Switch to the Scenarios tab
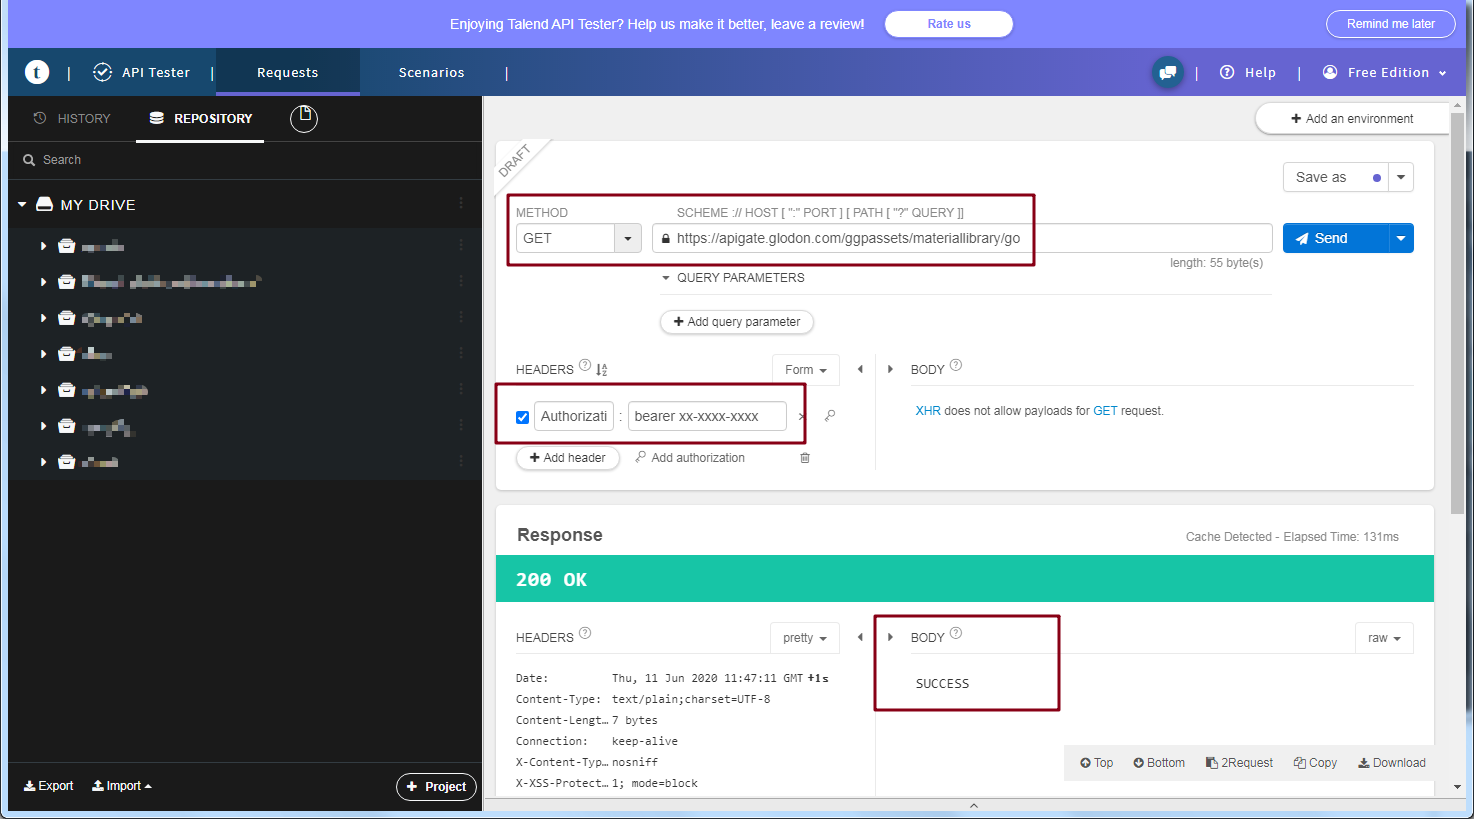The height and width of the screenshot is (819, 1474). (431, 72)
